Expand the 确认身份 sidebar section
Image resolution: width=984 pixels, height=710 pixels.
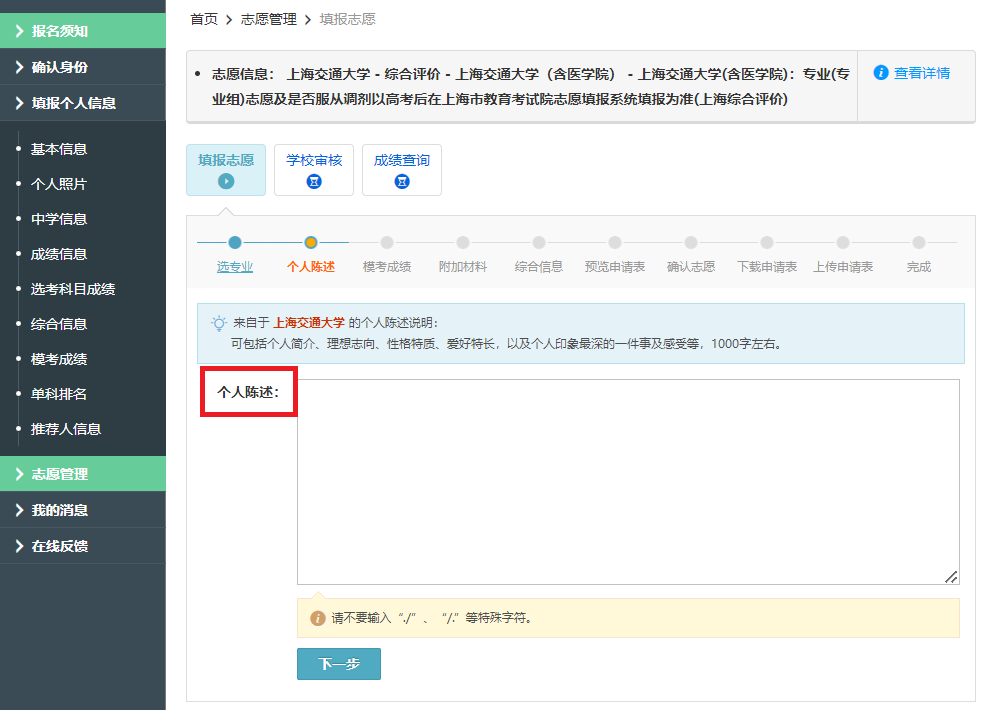pos(83,67)
